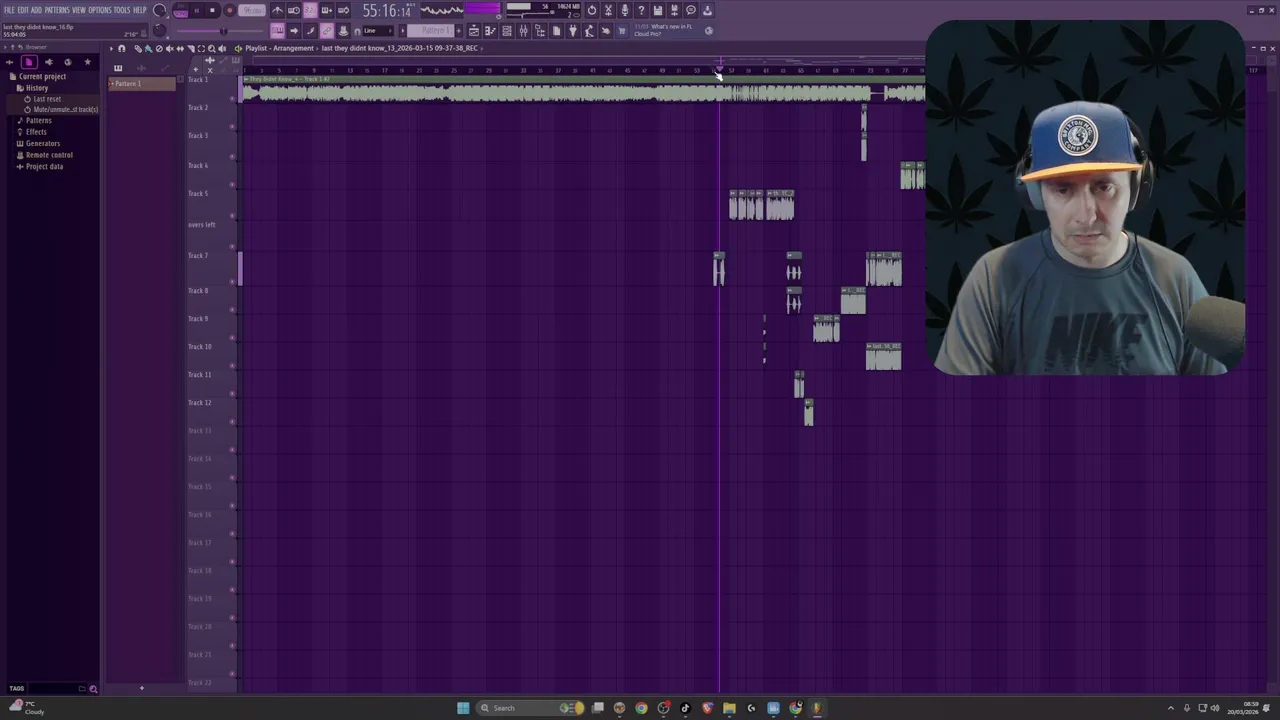Toggle the countdown before recording button

click(x=310, y=10)
